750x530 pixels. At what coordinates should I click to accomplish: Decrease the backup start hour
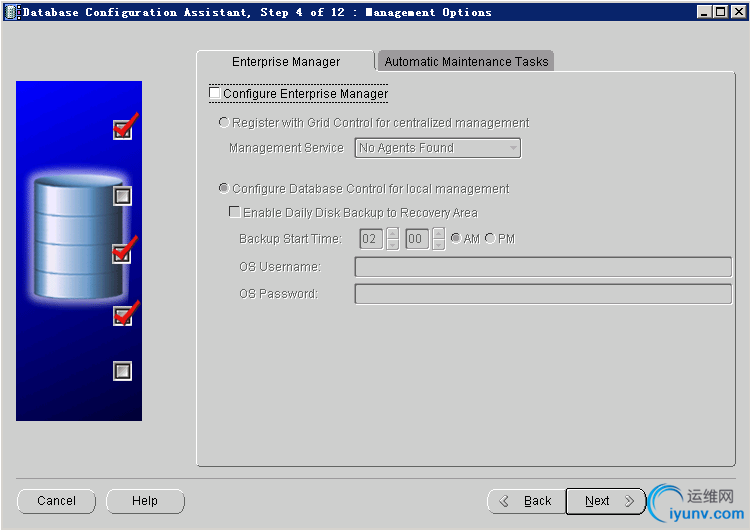click(x=393, y=244)
